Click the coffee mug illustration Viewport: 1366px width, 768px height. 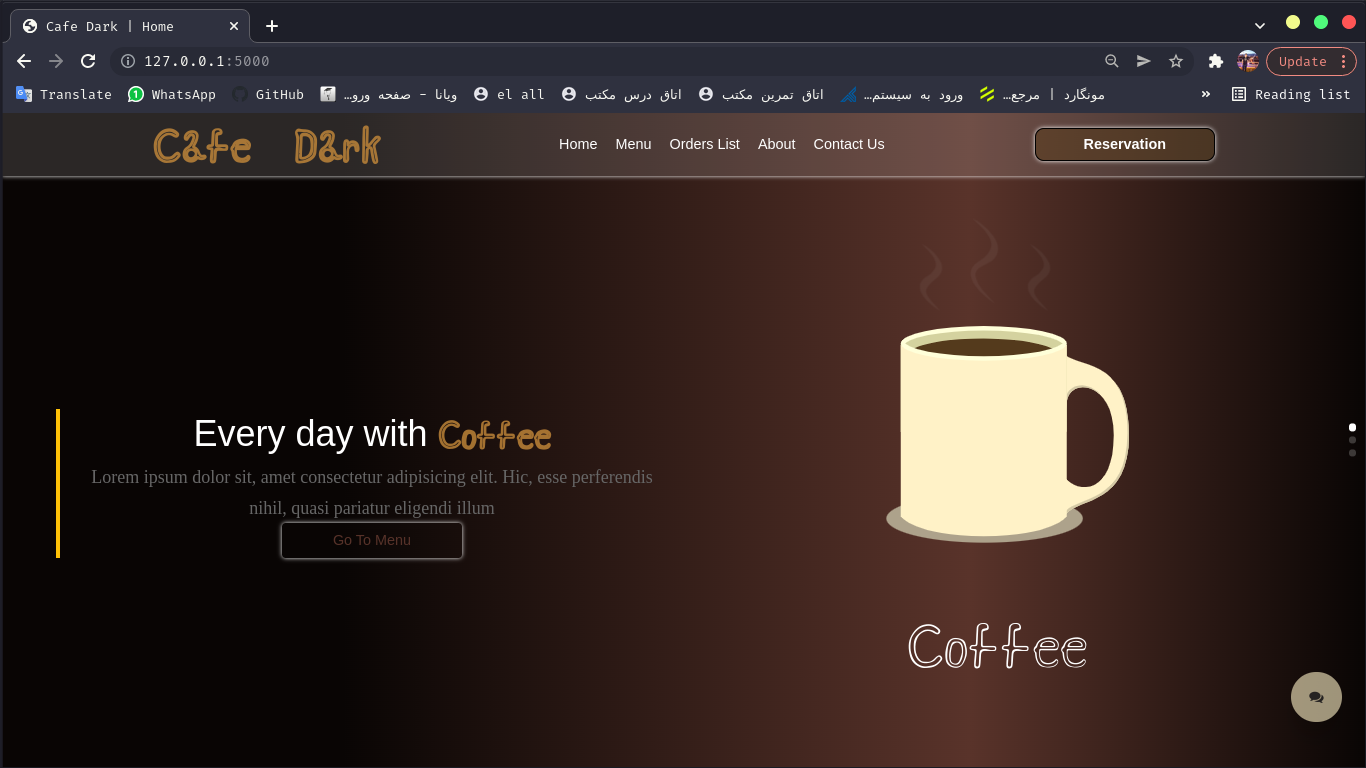pos(1007,433)
